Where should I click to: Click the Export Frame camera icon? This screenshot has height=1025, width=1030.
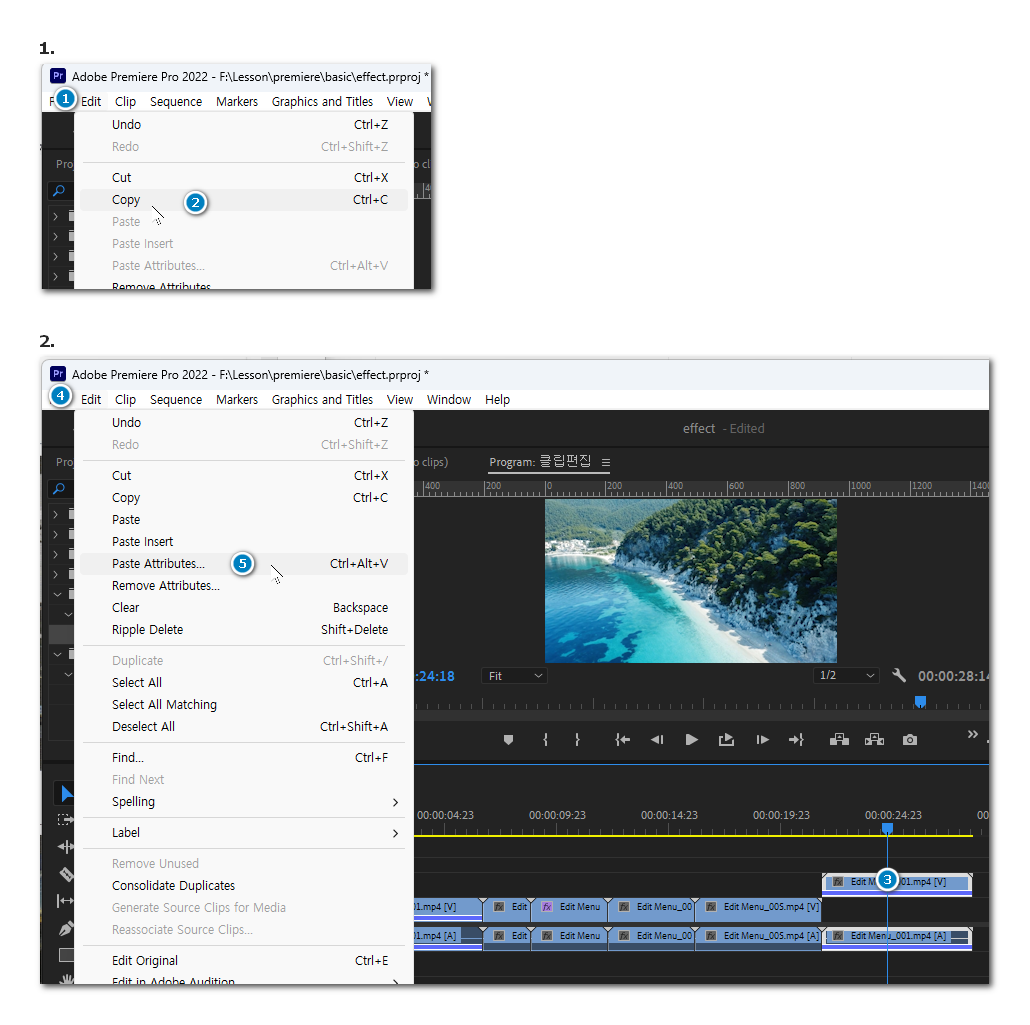point(909,740)
